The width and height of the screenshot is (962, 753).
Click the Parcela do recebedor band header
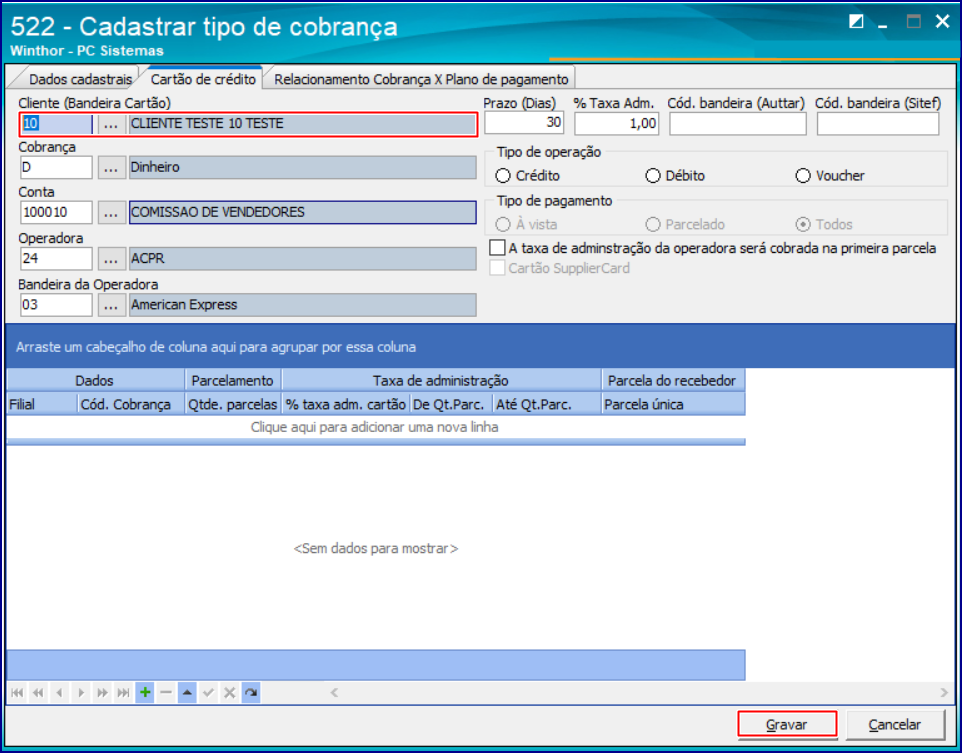[x=673, y=380]
